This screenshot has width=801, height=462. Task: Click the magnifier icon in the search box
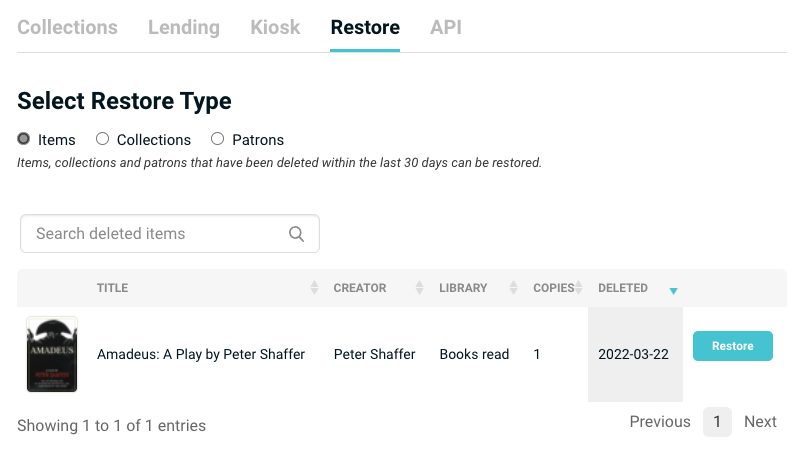coord(296,234)
